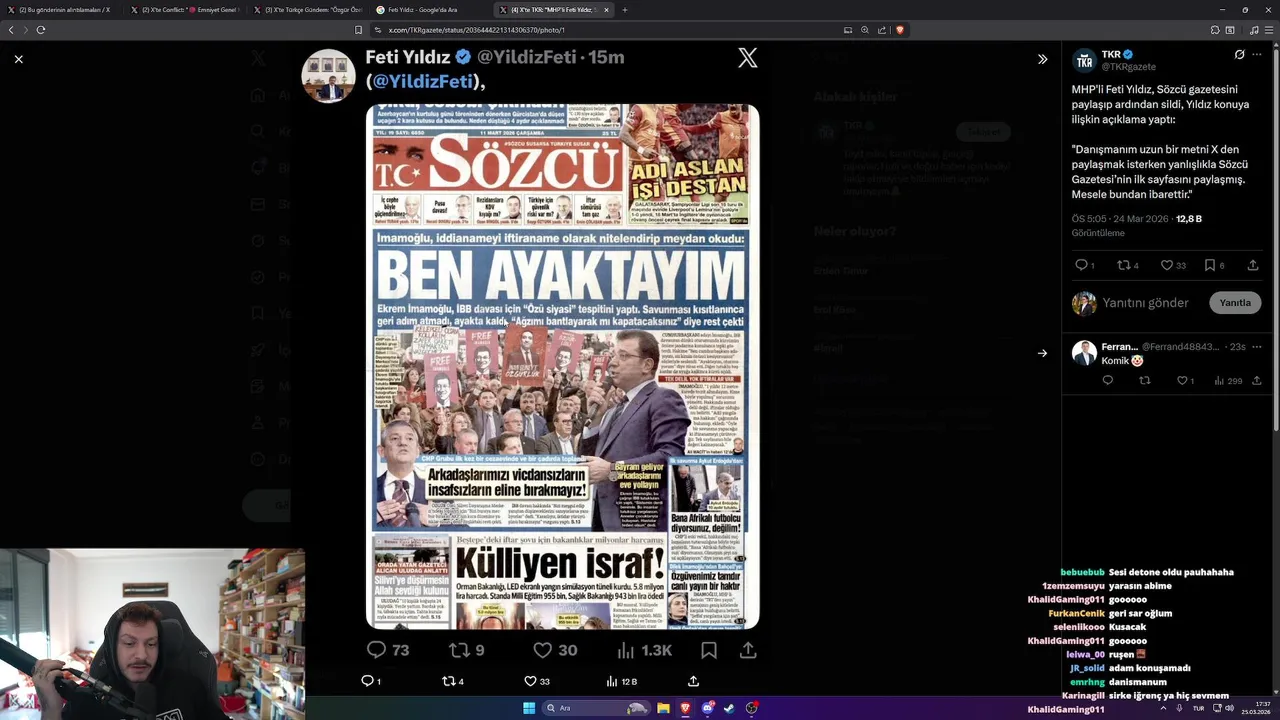1280x720 pixels.
Task: Open Steam from the taskbar
Action: (x=729, y=708)
